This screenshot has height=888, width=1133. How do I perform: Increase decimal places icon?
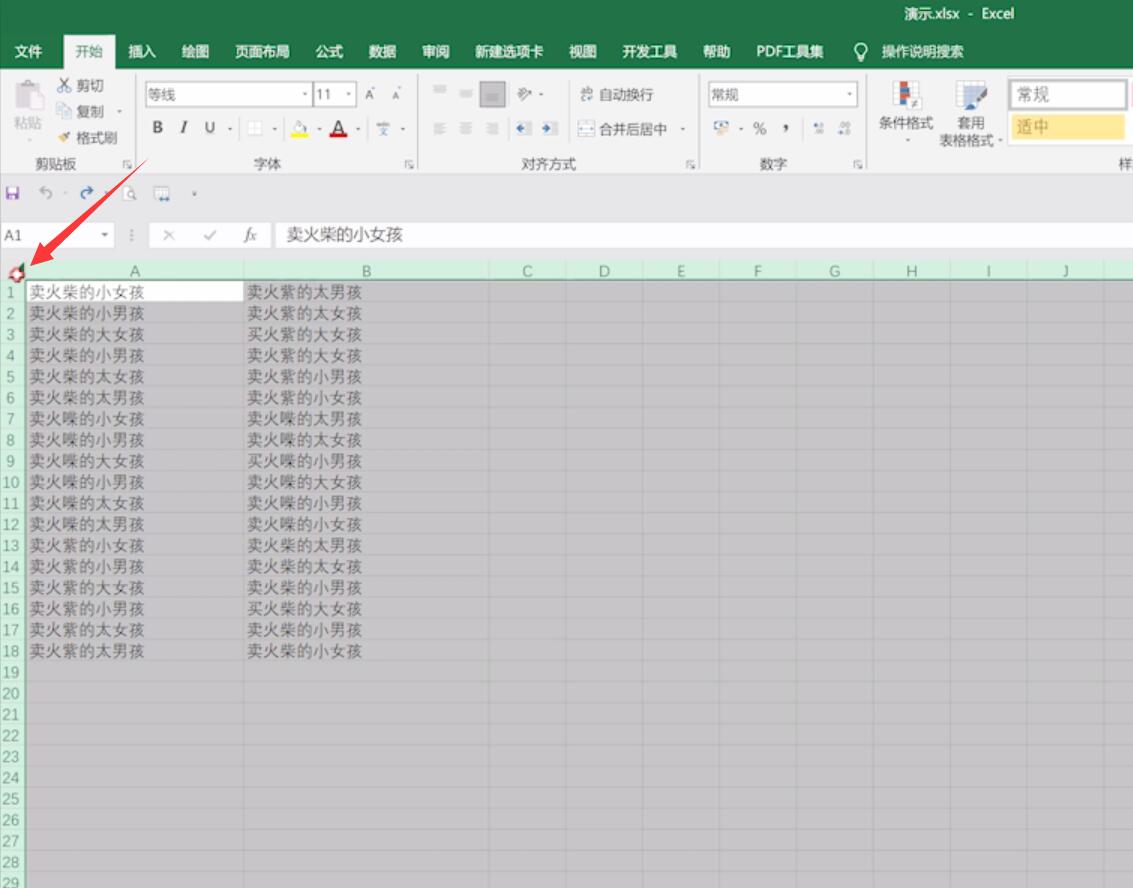click(819, 128)
